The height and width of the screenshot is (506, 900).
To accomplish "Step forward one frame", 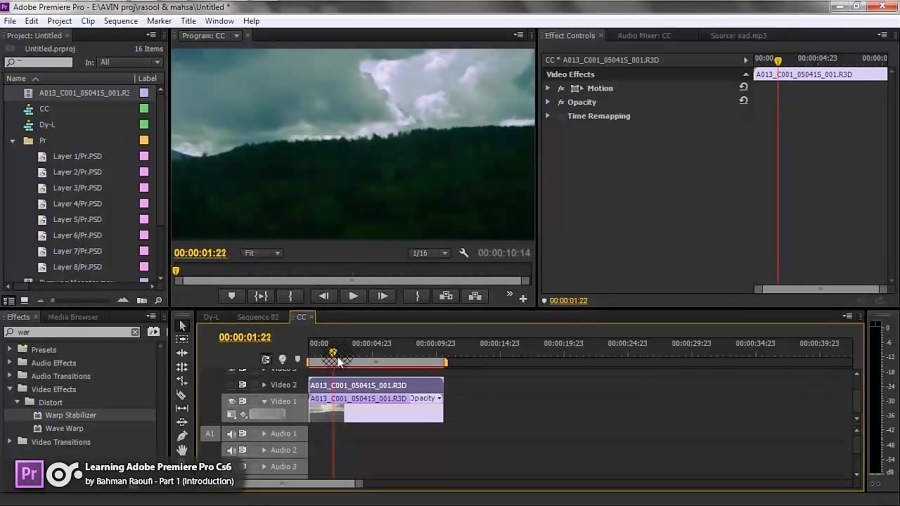I will tap(382, 296).
